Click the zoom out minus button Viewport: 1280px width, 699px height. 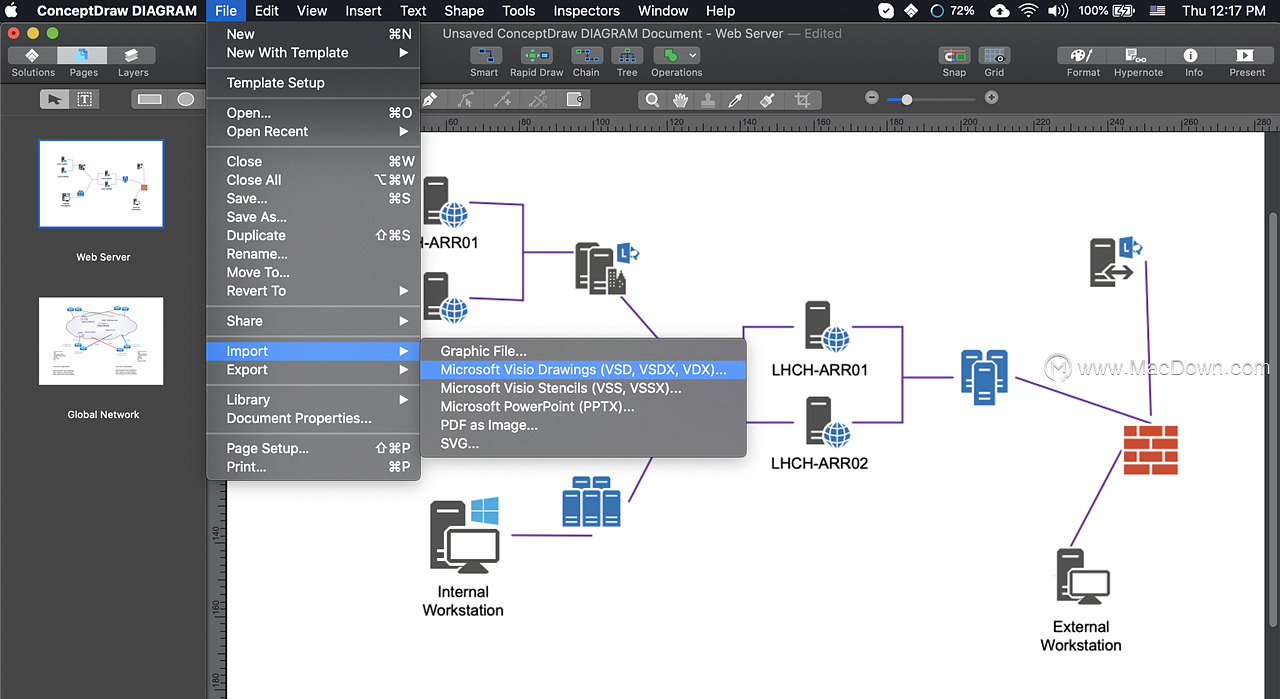point(872,98)
